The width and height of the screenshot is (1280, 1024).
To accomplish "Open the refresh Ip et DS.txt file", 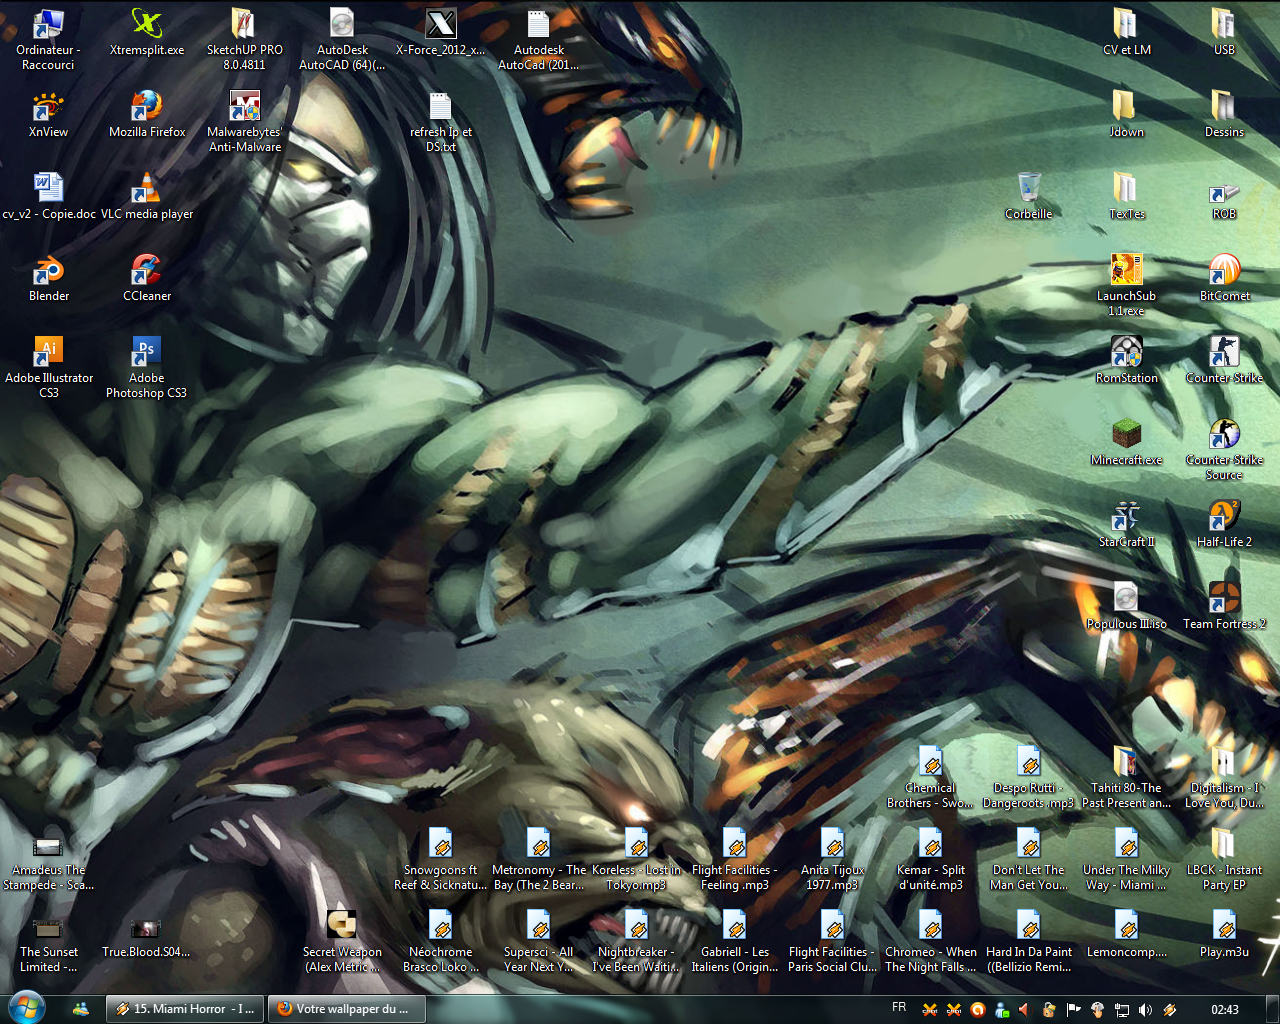I will (x=440, y=122).
